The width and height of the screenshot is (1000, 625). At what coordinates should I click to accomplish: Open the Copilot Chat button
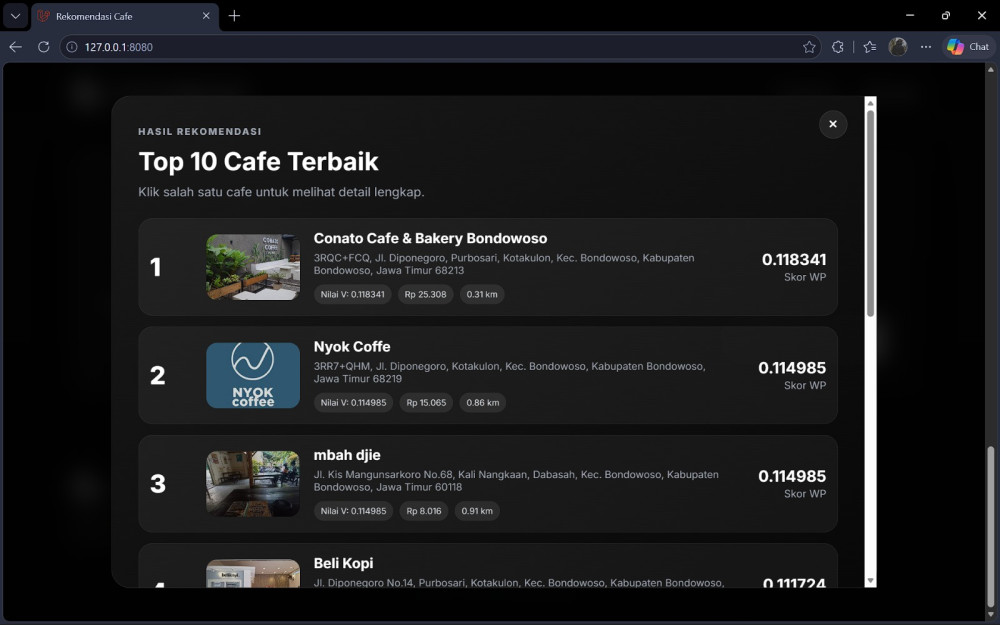tap(968, 47)
